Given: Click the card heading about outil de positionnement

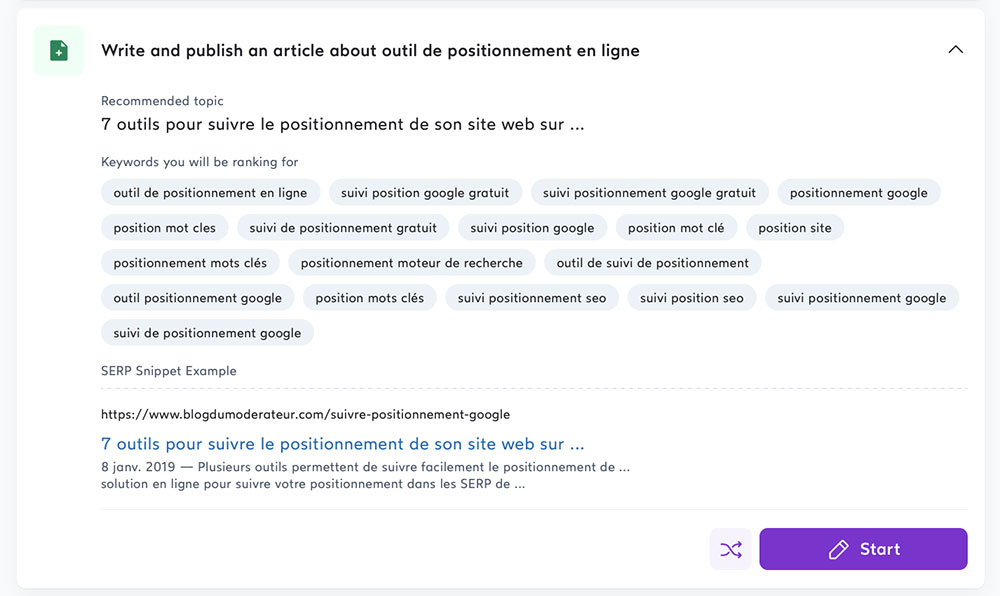Looking at the screenshot, I should (x=370, y=50).
